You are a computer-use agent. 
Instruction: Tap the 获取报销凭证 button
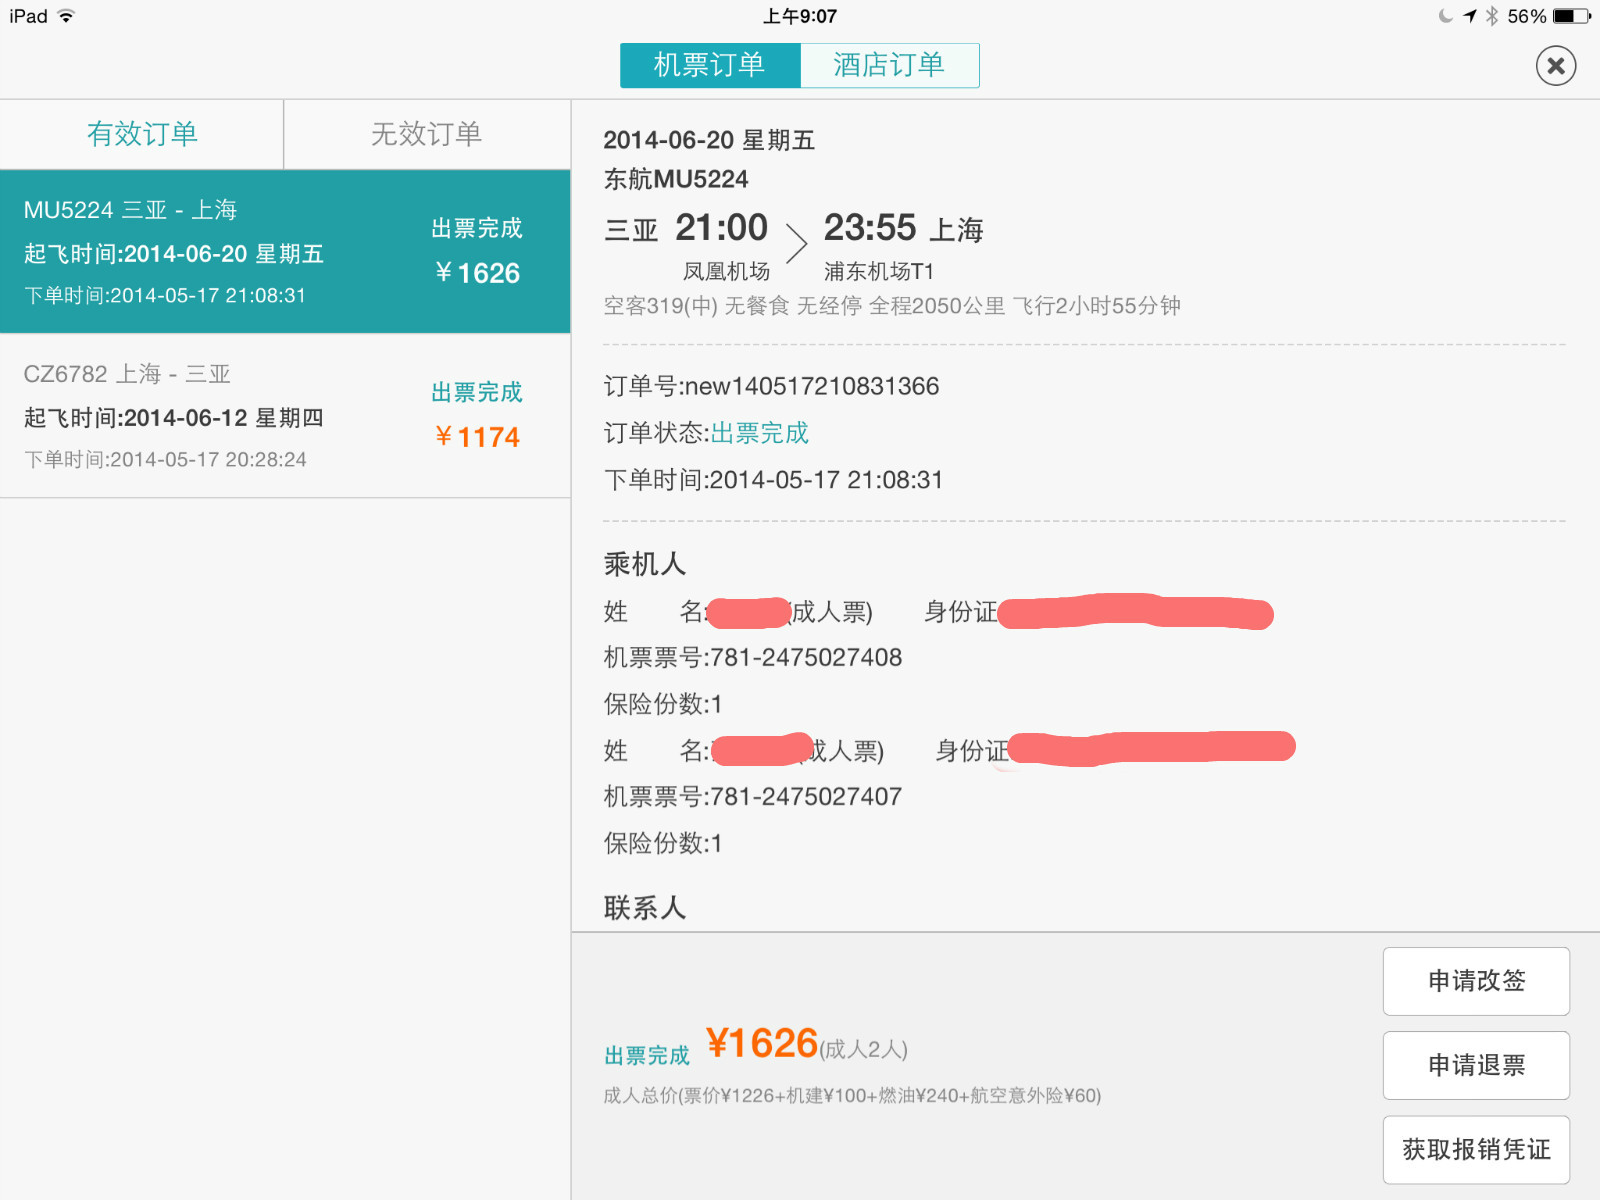point(1475,1149)
